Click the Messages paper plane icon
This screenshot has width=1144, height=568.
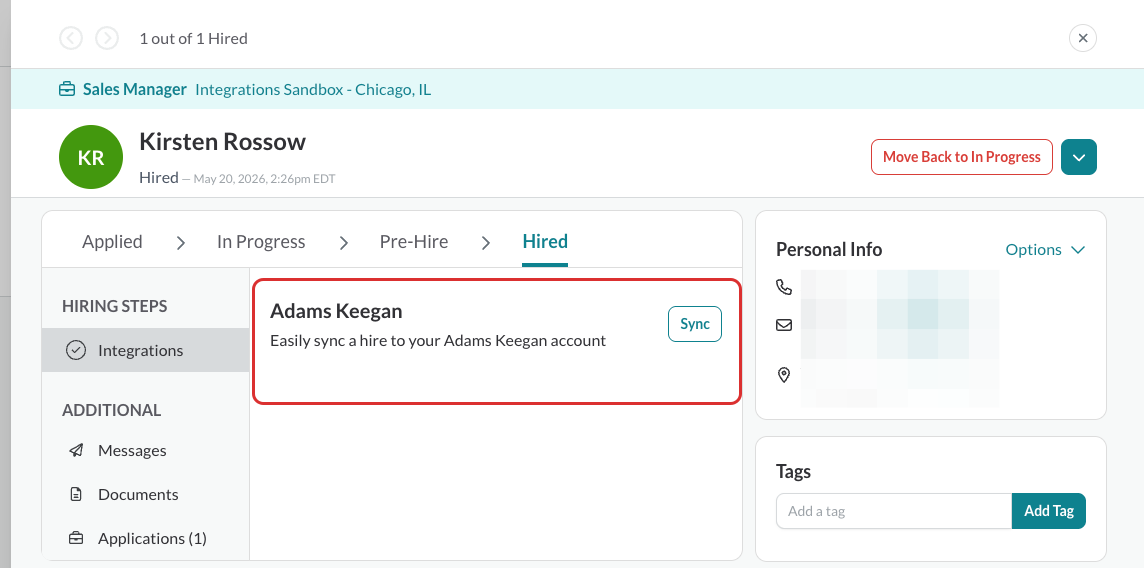[x=76, y=451]
